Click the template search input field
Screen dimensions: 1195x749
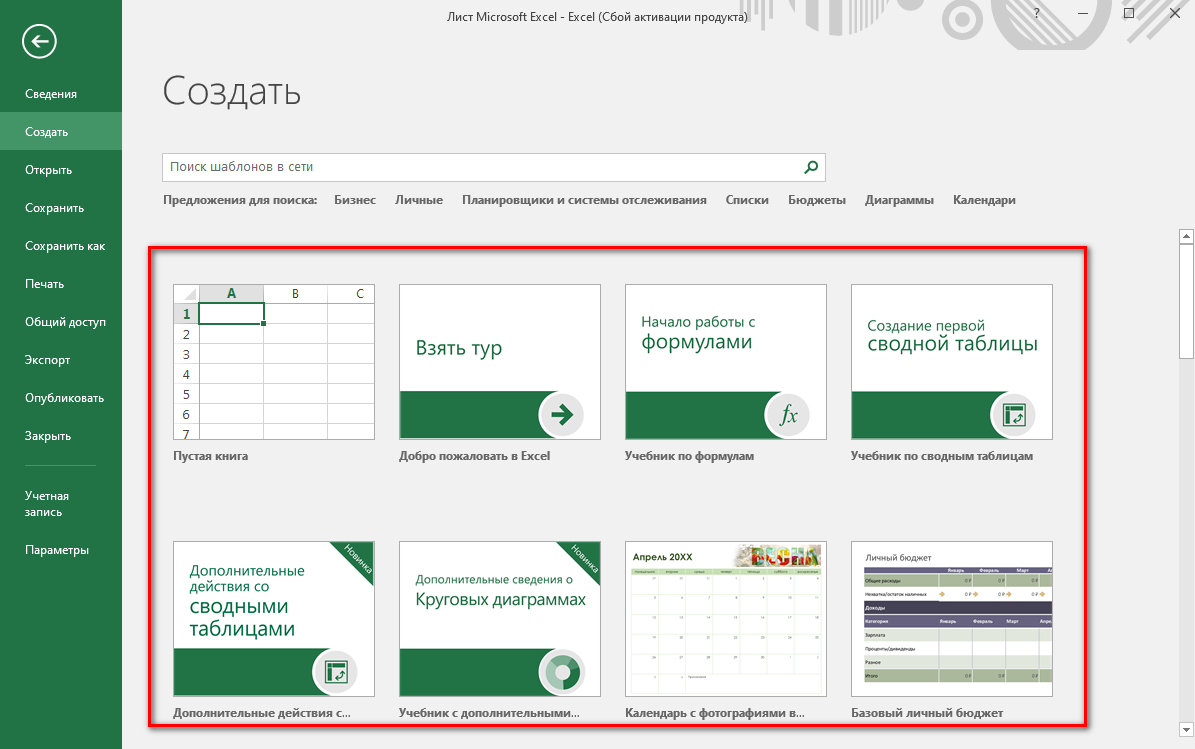pos(480,167)
